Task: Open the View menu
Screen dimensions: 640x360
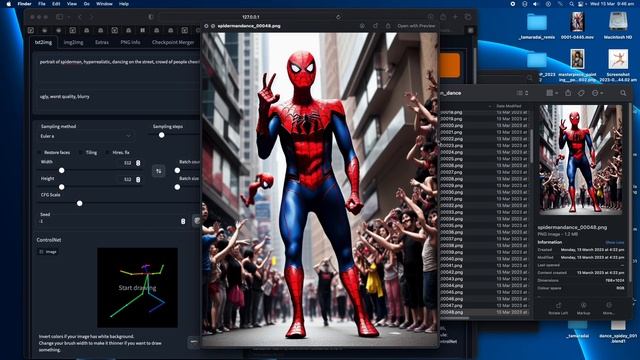Action: [71, 4]
